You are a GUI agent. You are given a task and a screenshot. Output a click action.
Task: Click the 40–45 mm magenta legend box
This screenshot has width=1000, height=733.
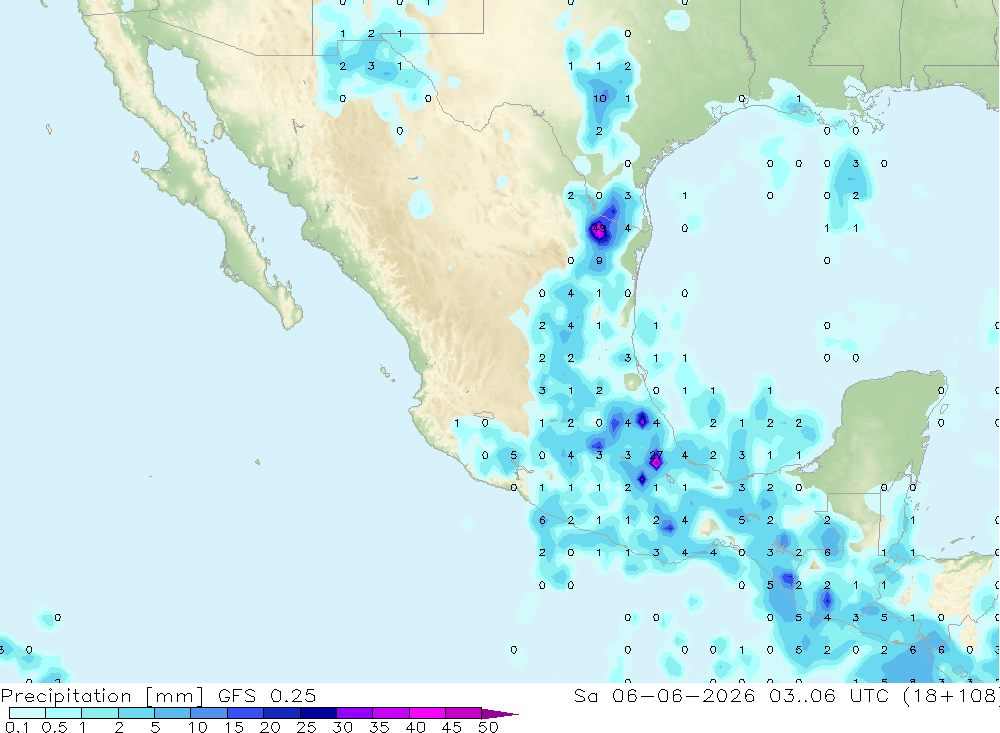coord(428,713)
